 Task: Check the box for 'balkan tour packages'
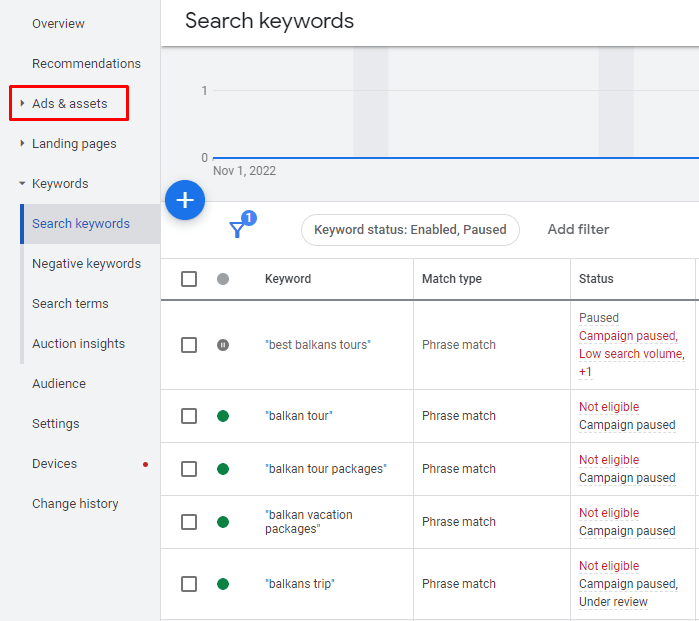coord(189,469)
